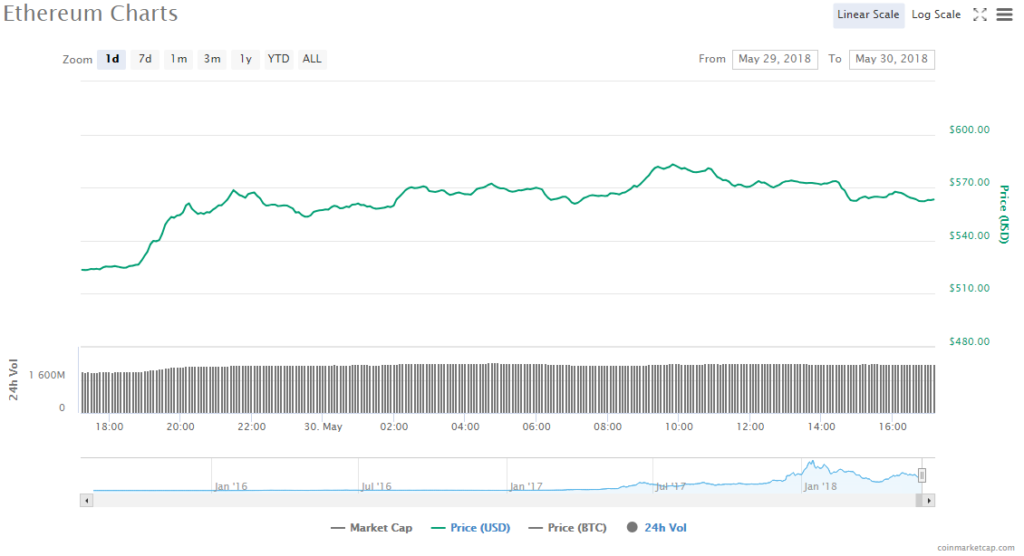Click Jul '16 in the navigator timeline
This screenshot has height=556, width=1024.
tap(376, 486)
